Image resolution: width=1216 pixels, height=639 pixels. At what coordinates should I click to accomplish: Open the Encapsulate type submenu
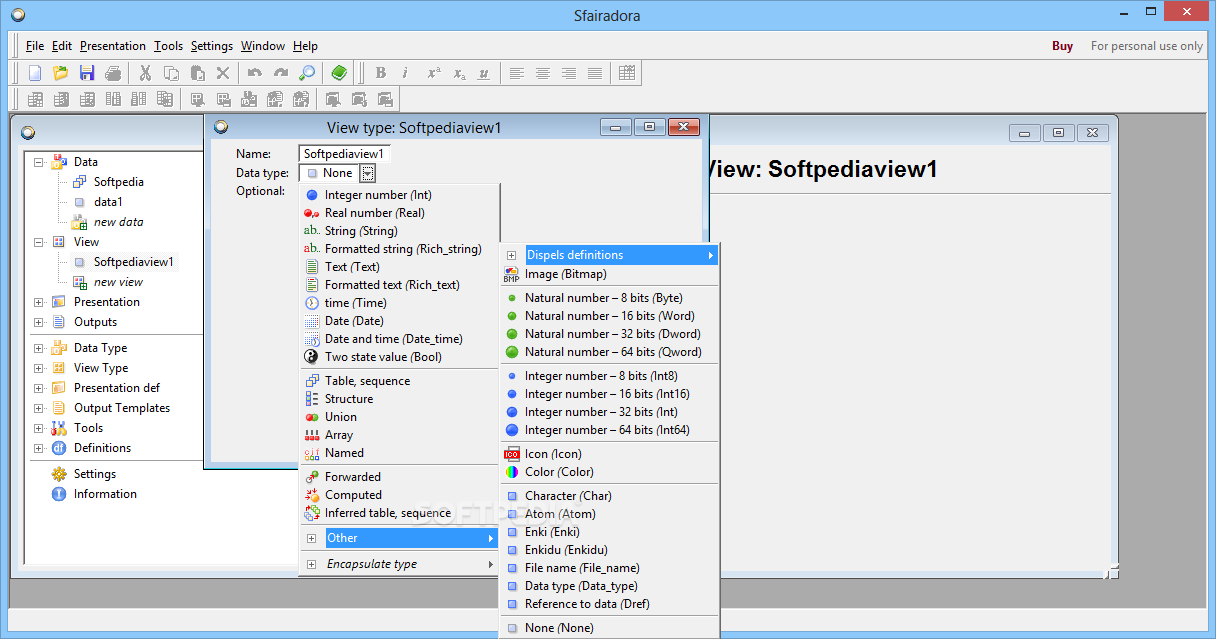400,564
